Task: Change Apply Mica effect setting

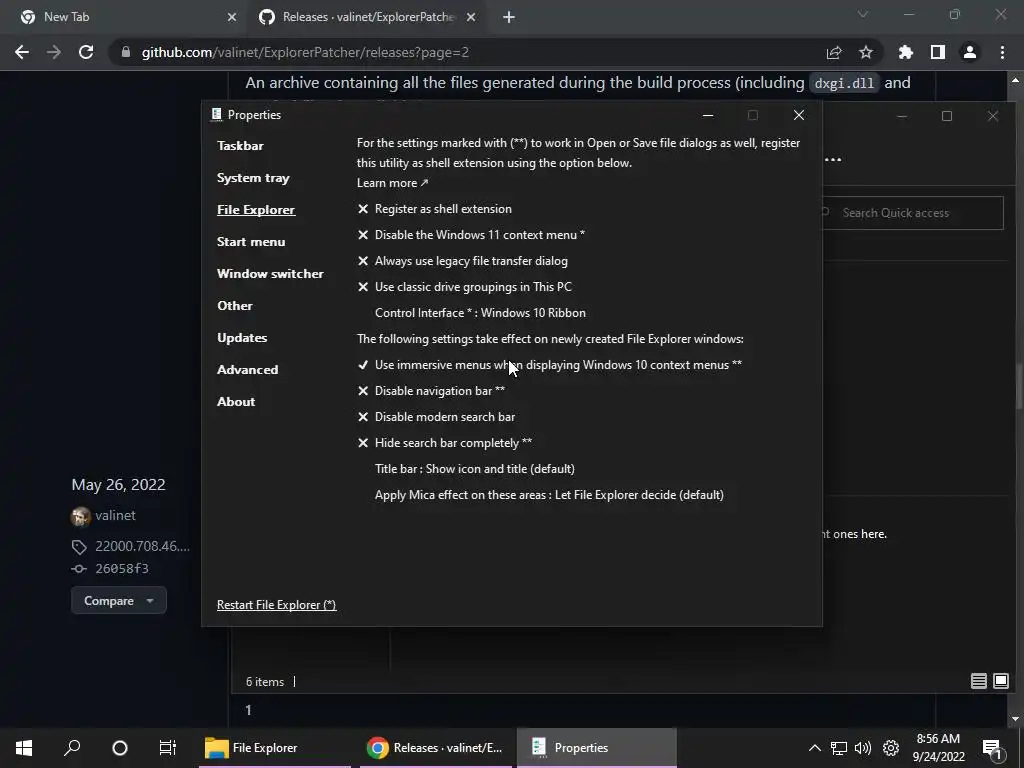Action: 549,495
